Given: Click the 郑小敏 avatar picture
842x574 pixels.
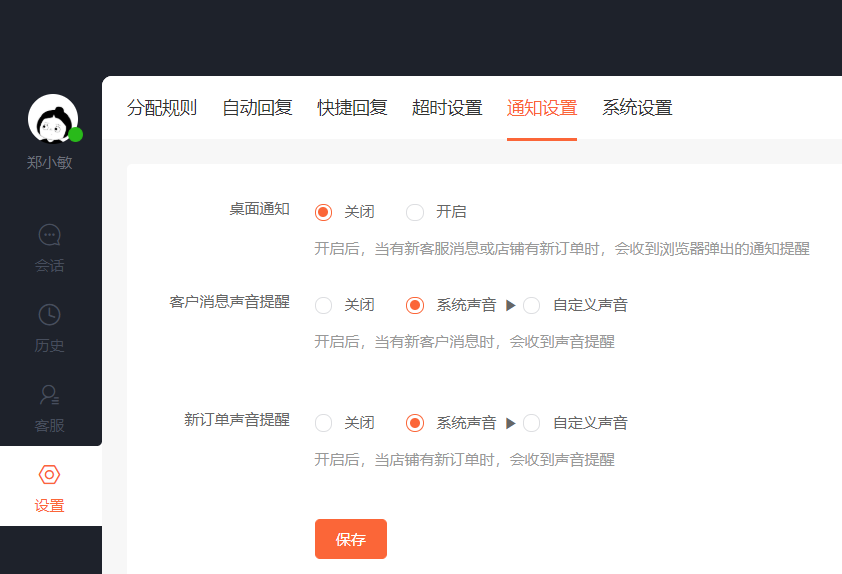Looking at the screenshot, I should 53,119.
